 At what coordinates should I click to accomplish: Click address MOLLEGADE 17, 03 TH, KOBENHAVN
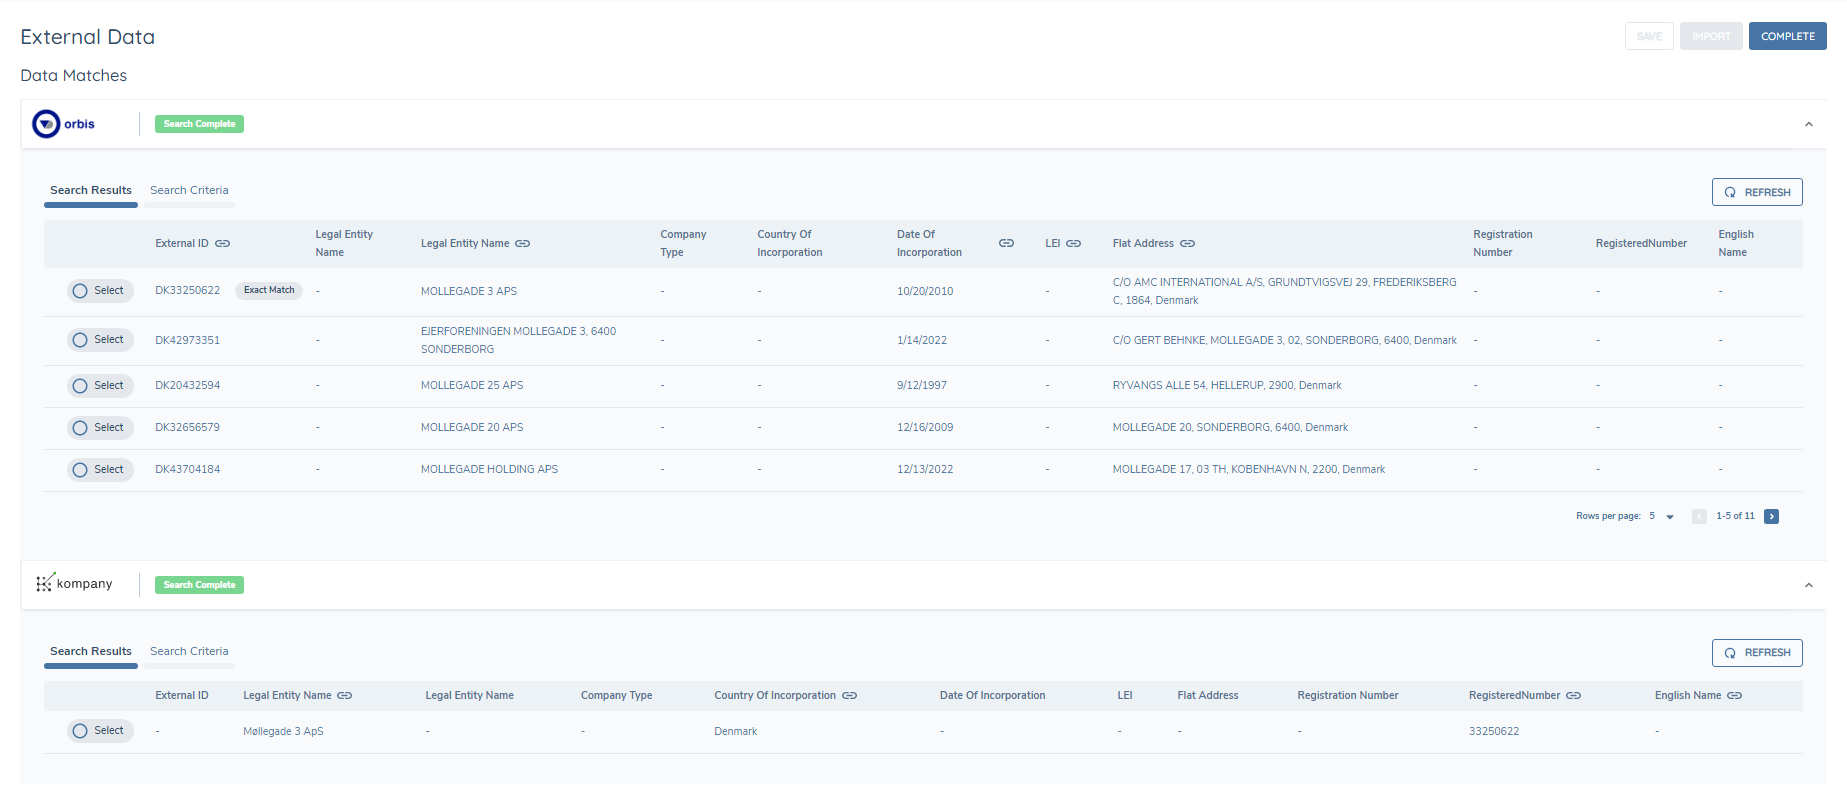point(1249,470)
